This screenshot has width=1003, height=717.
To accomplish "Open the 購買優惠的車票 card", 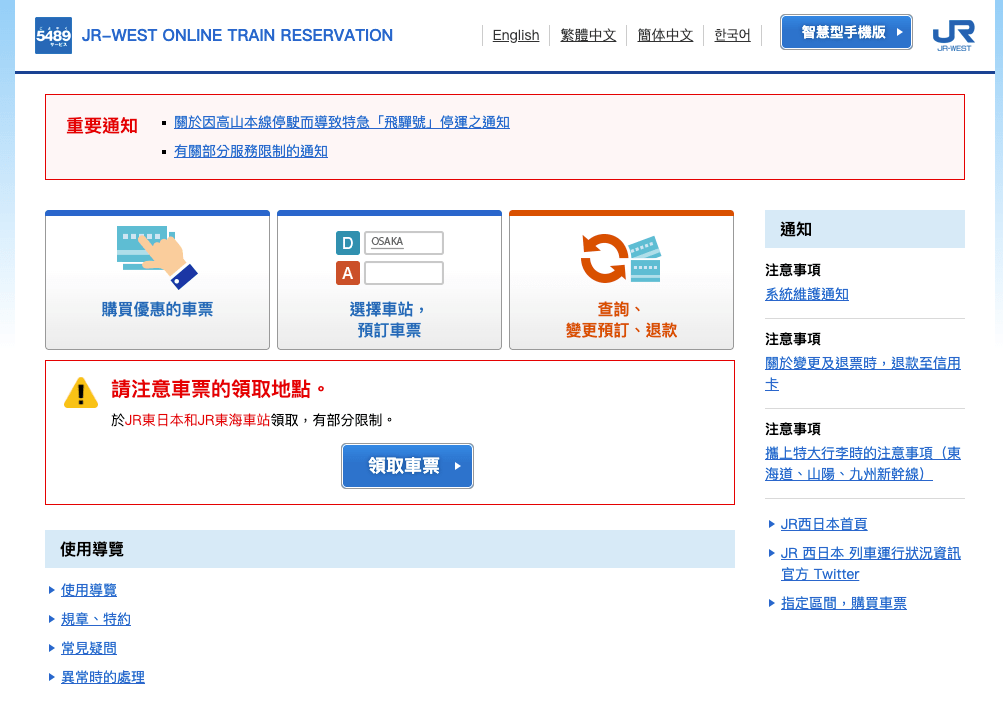I will (157, 280).
